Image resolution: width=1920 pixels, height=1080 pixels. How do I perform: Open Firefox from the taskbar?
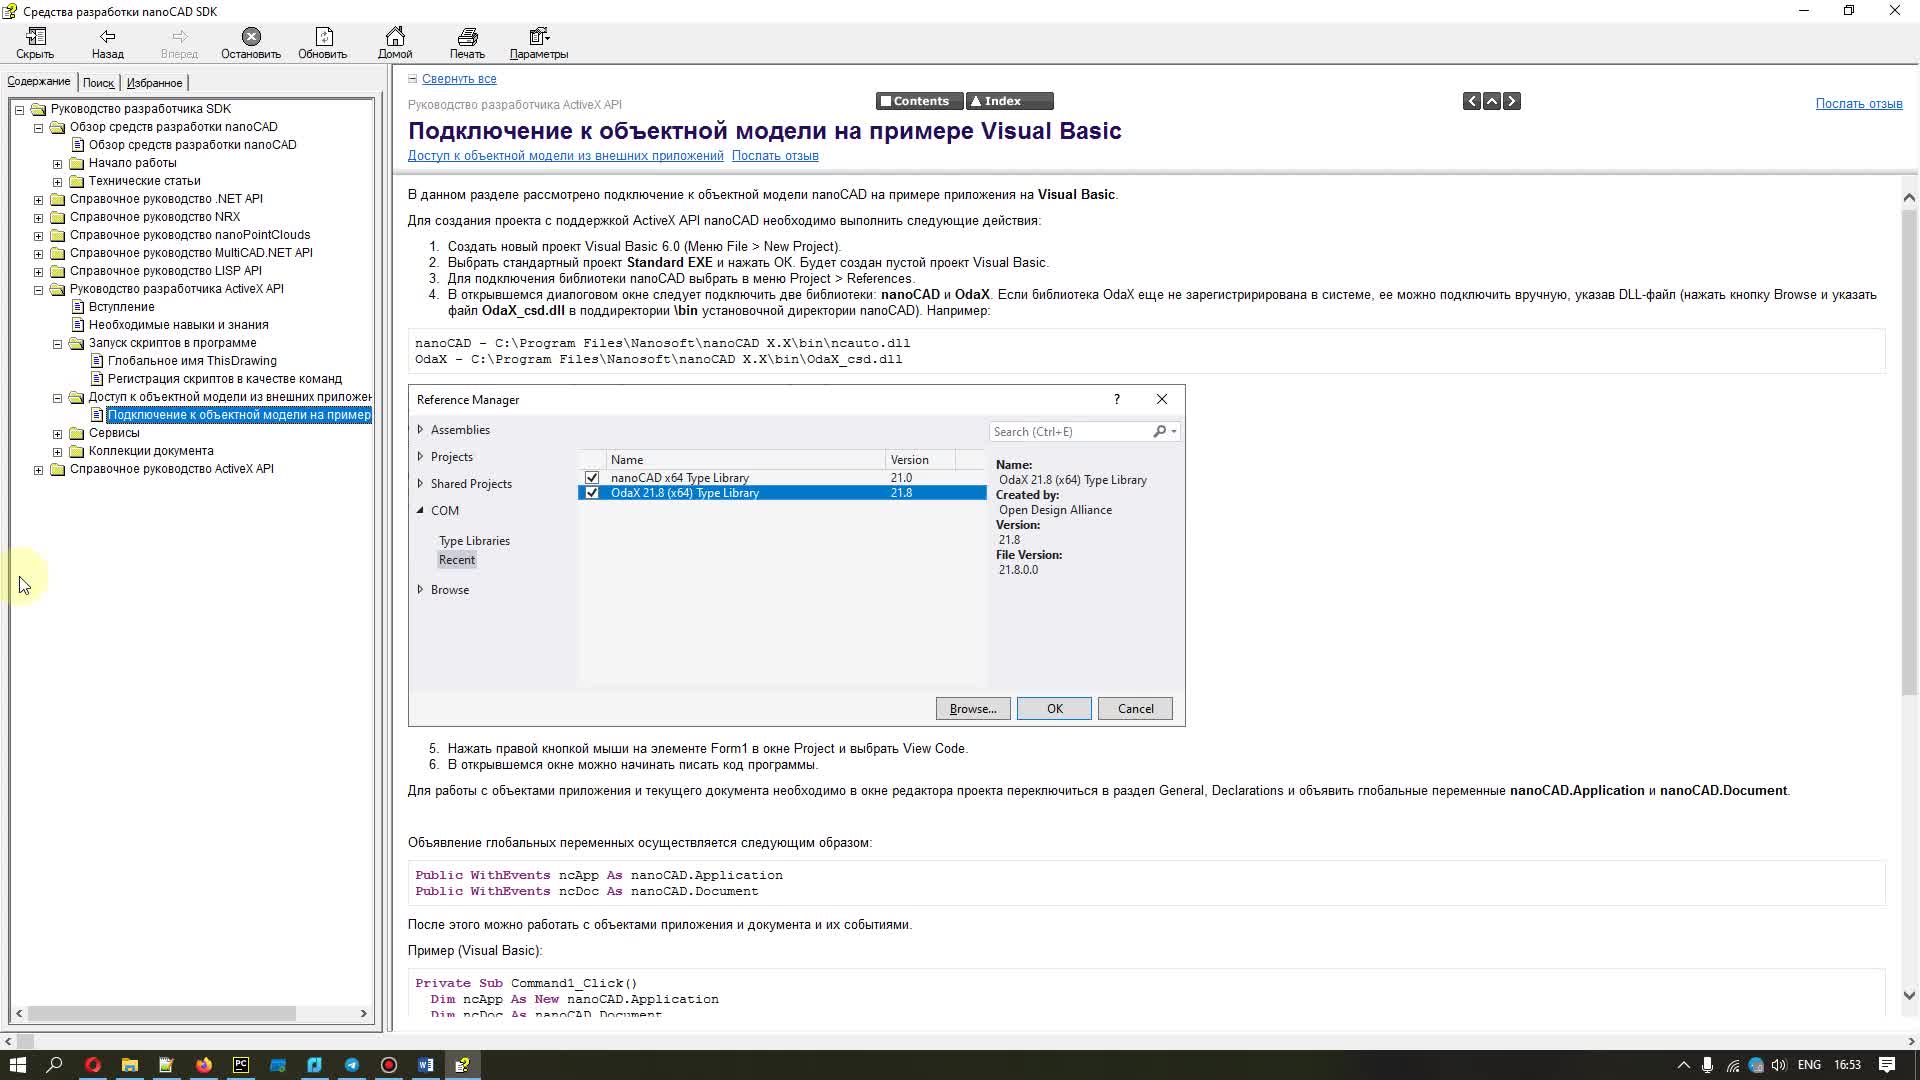(204, 1065)
